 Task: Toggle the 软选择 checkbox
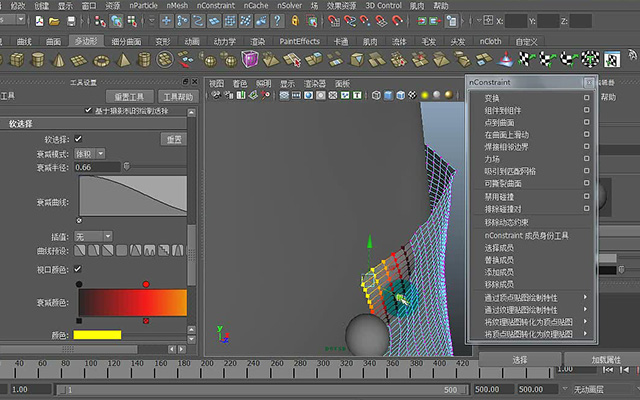click(78, 139)
